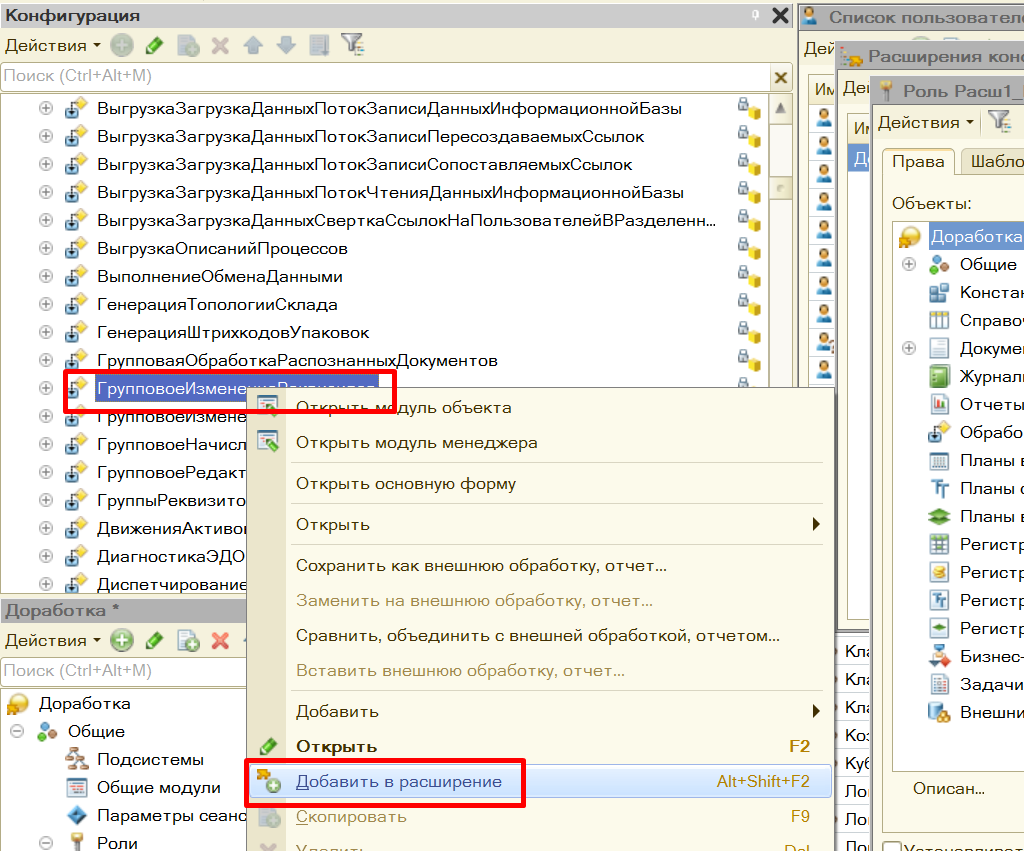Viewport: 1024px width, 851px height.
Task: Choose 'Скопировать' F9 in the context menu
Action: click(x=539, y=816)
